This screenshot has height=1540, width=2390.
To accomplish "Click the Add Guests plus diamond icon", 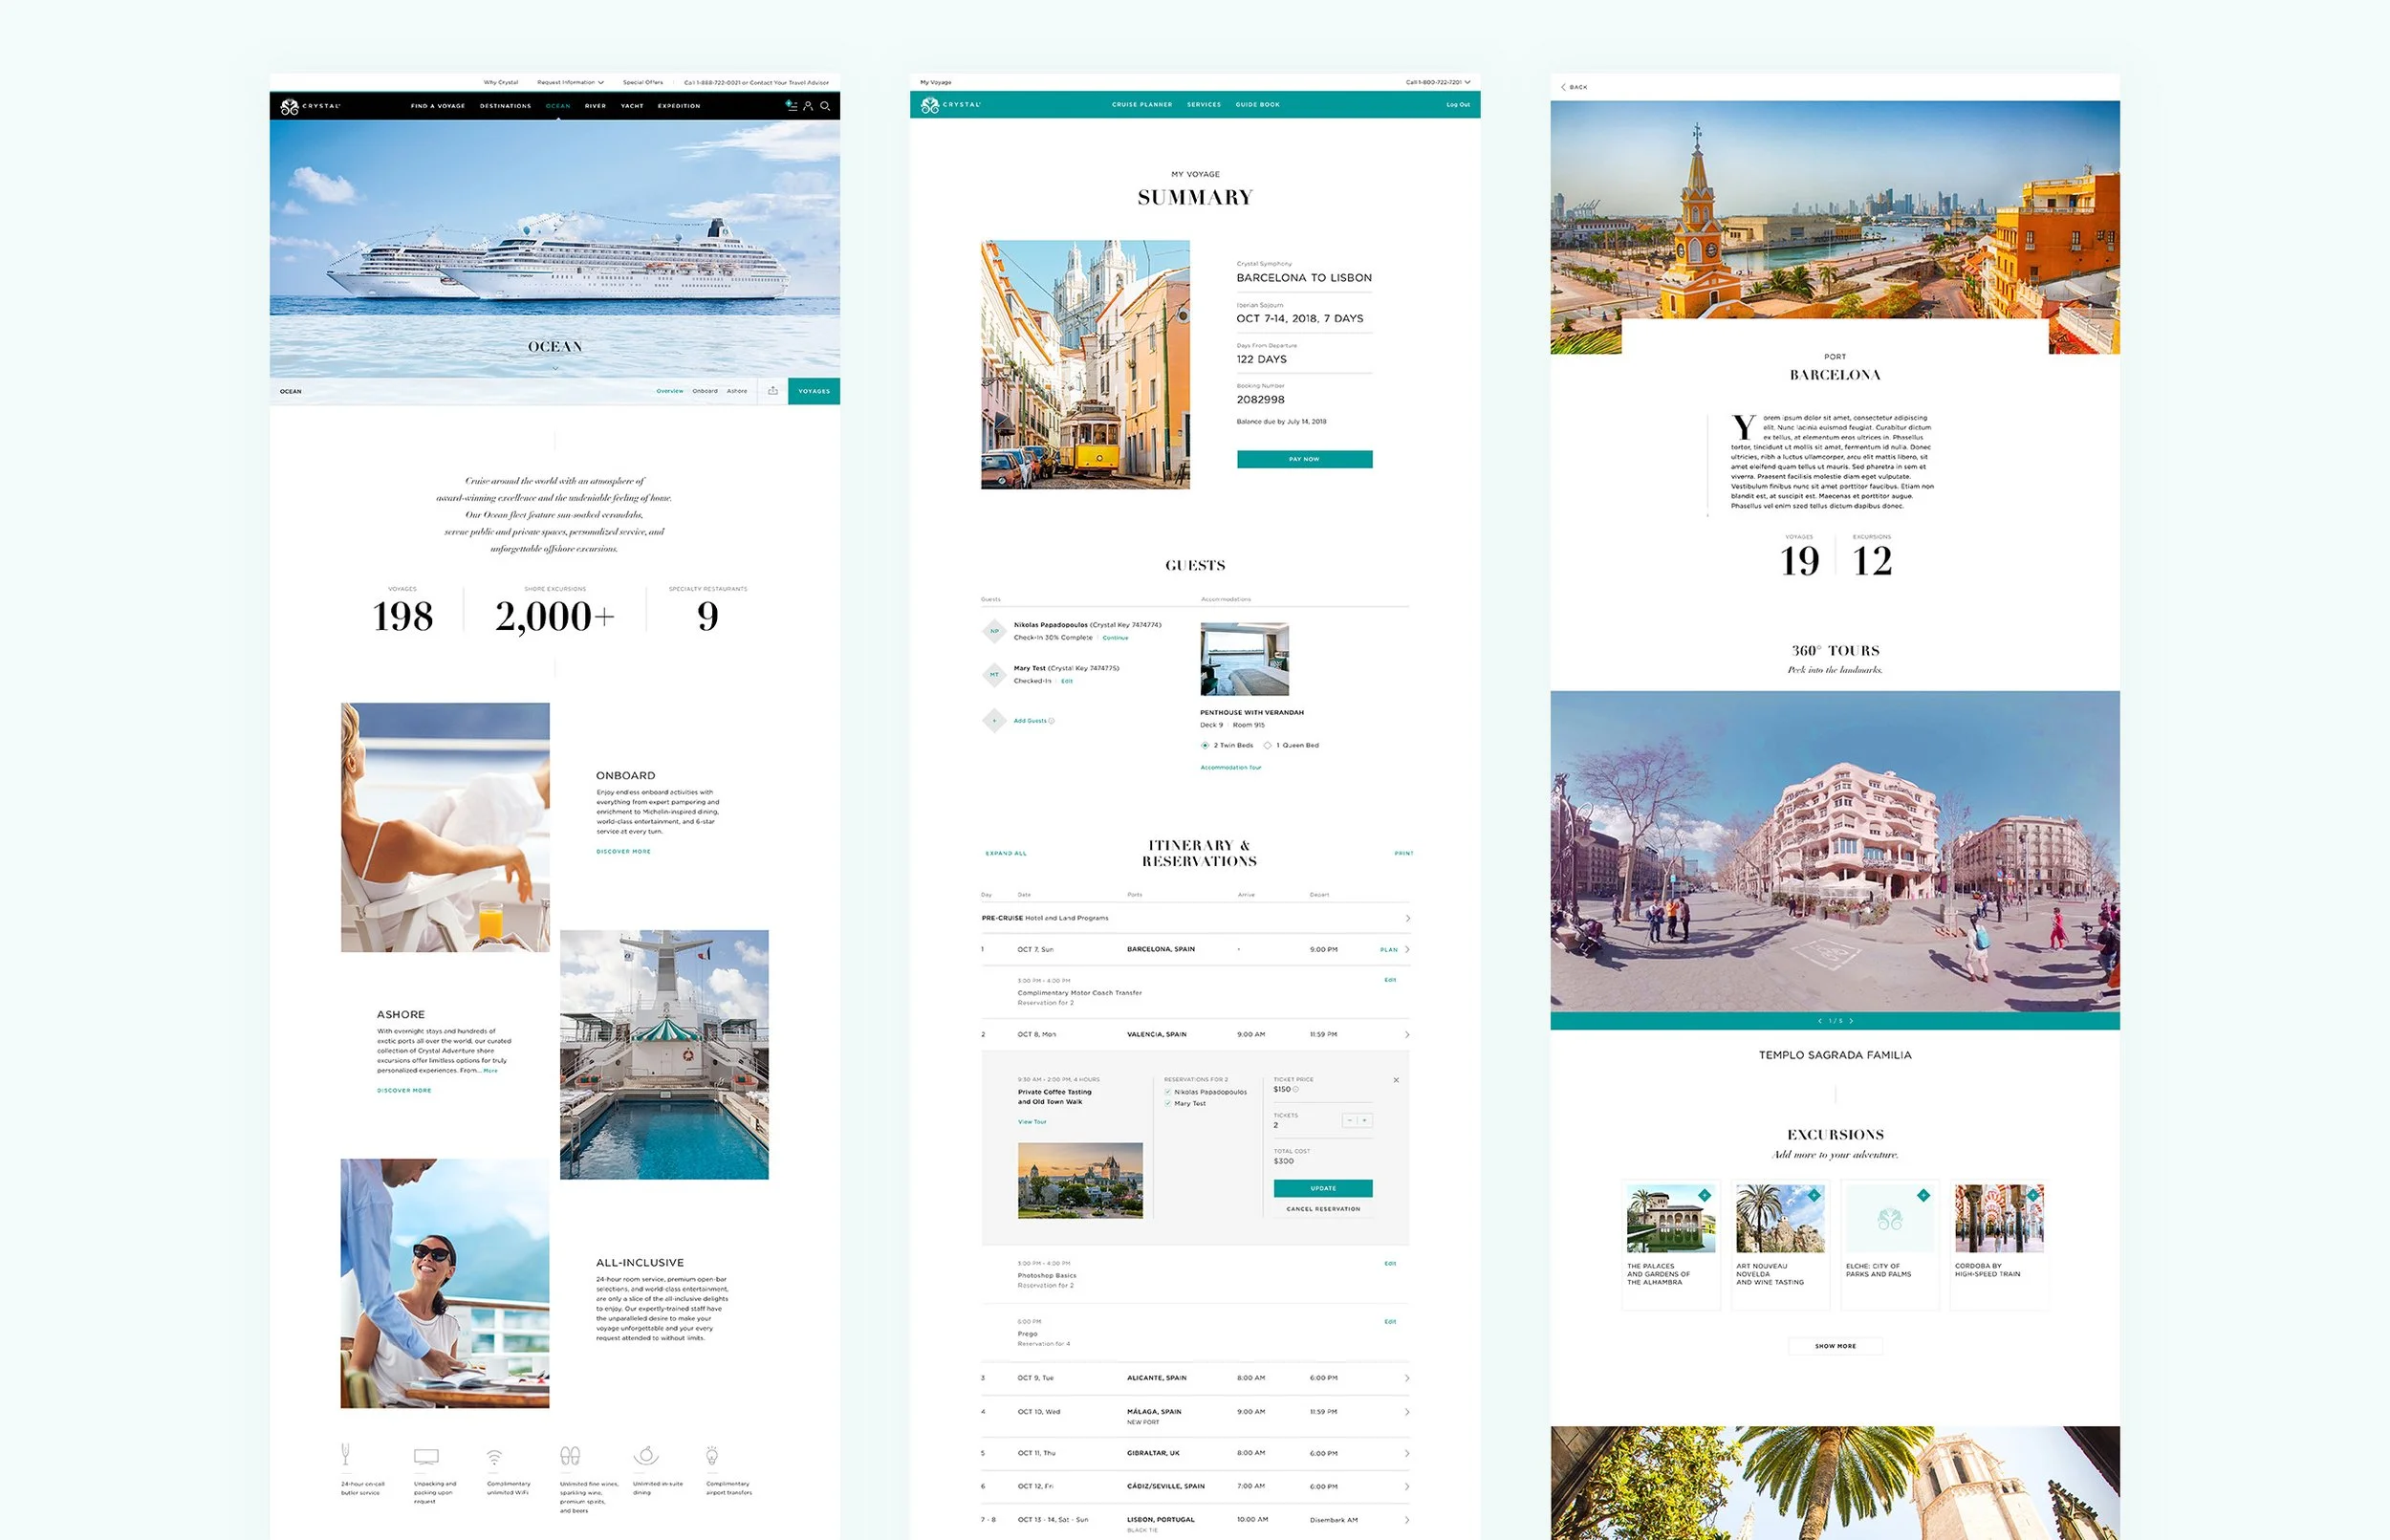I will [994, 720].
